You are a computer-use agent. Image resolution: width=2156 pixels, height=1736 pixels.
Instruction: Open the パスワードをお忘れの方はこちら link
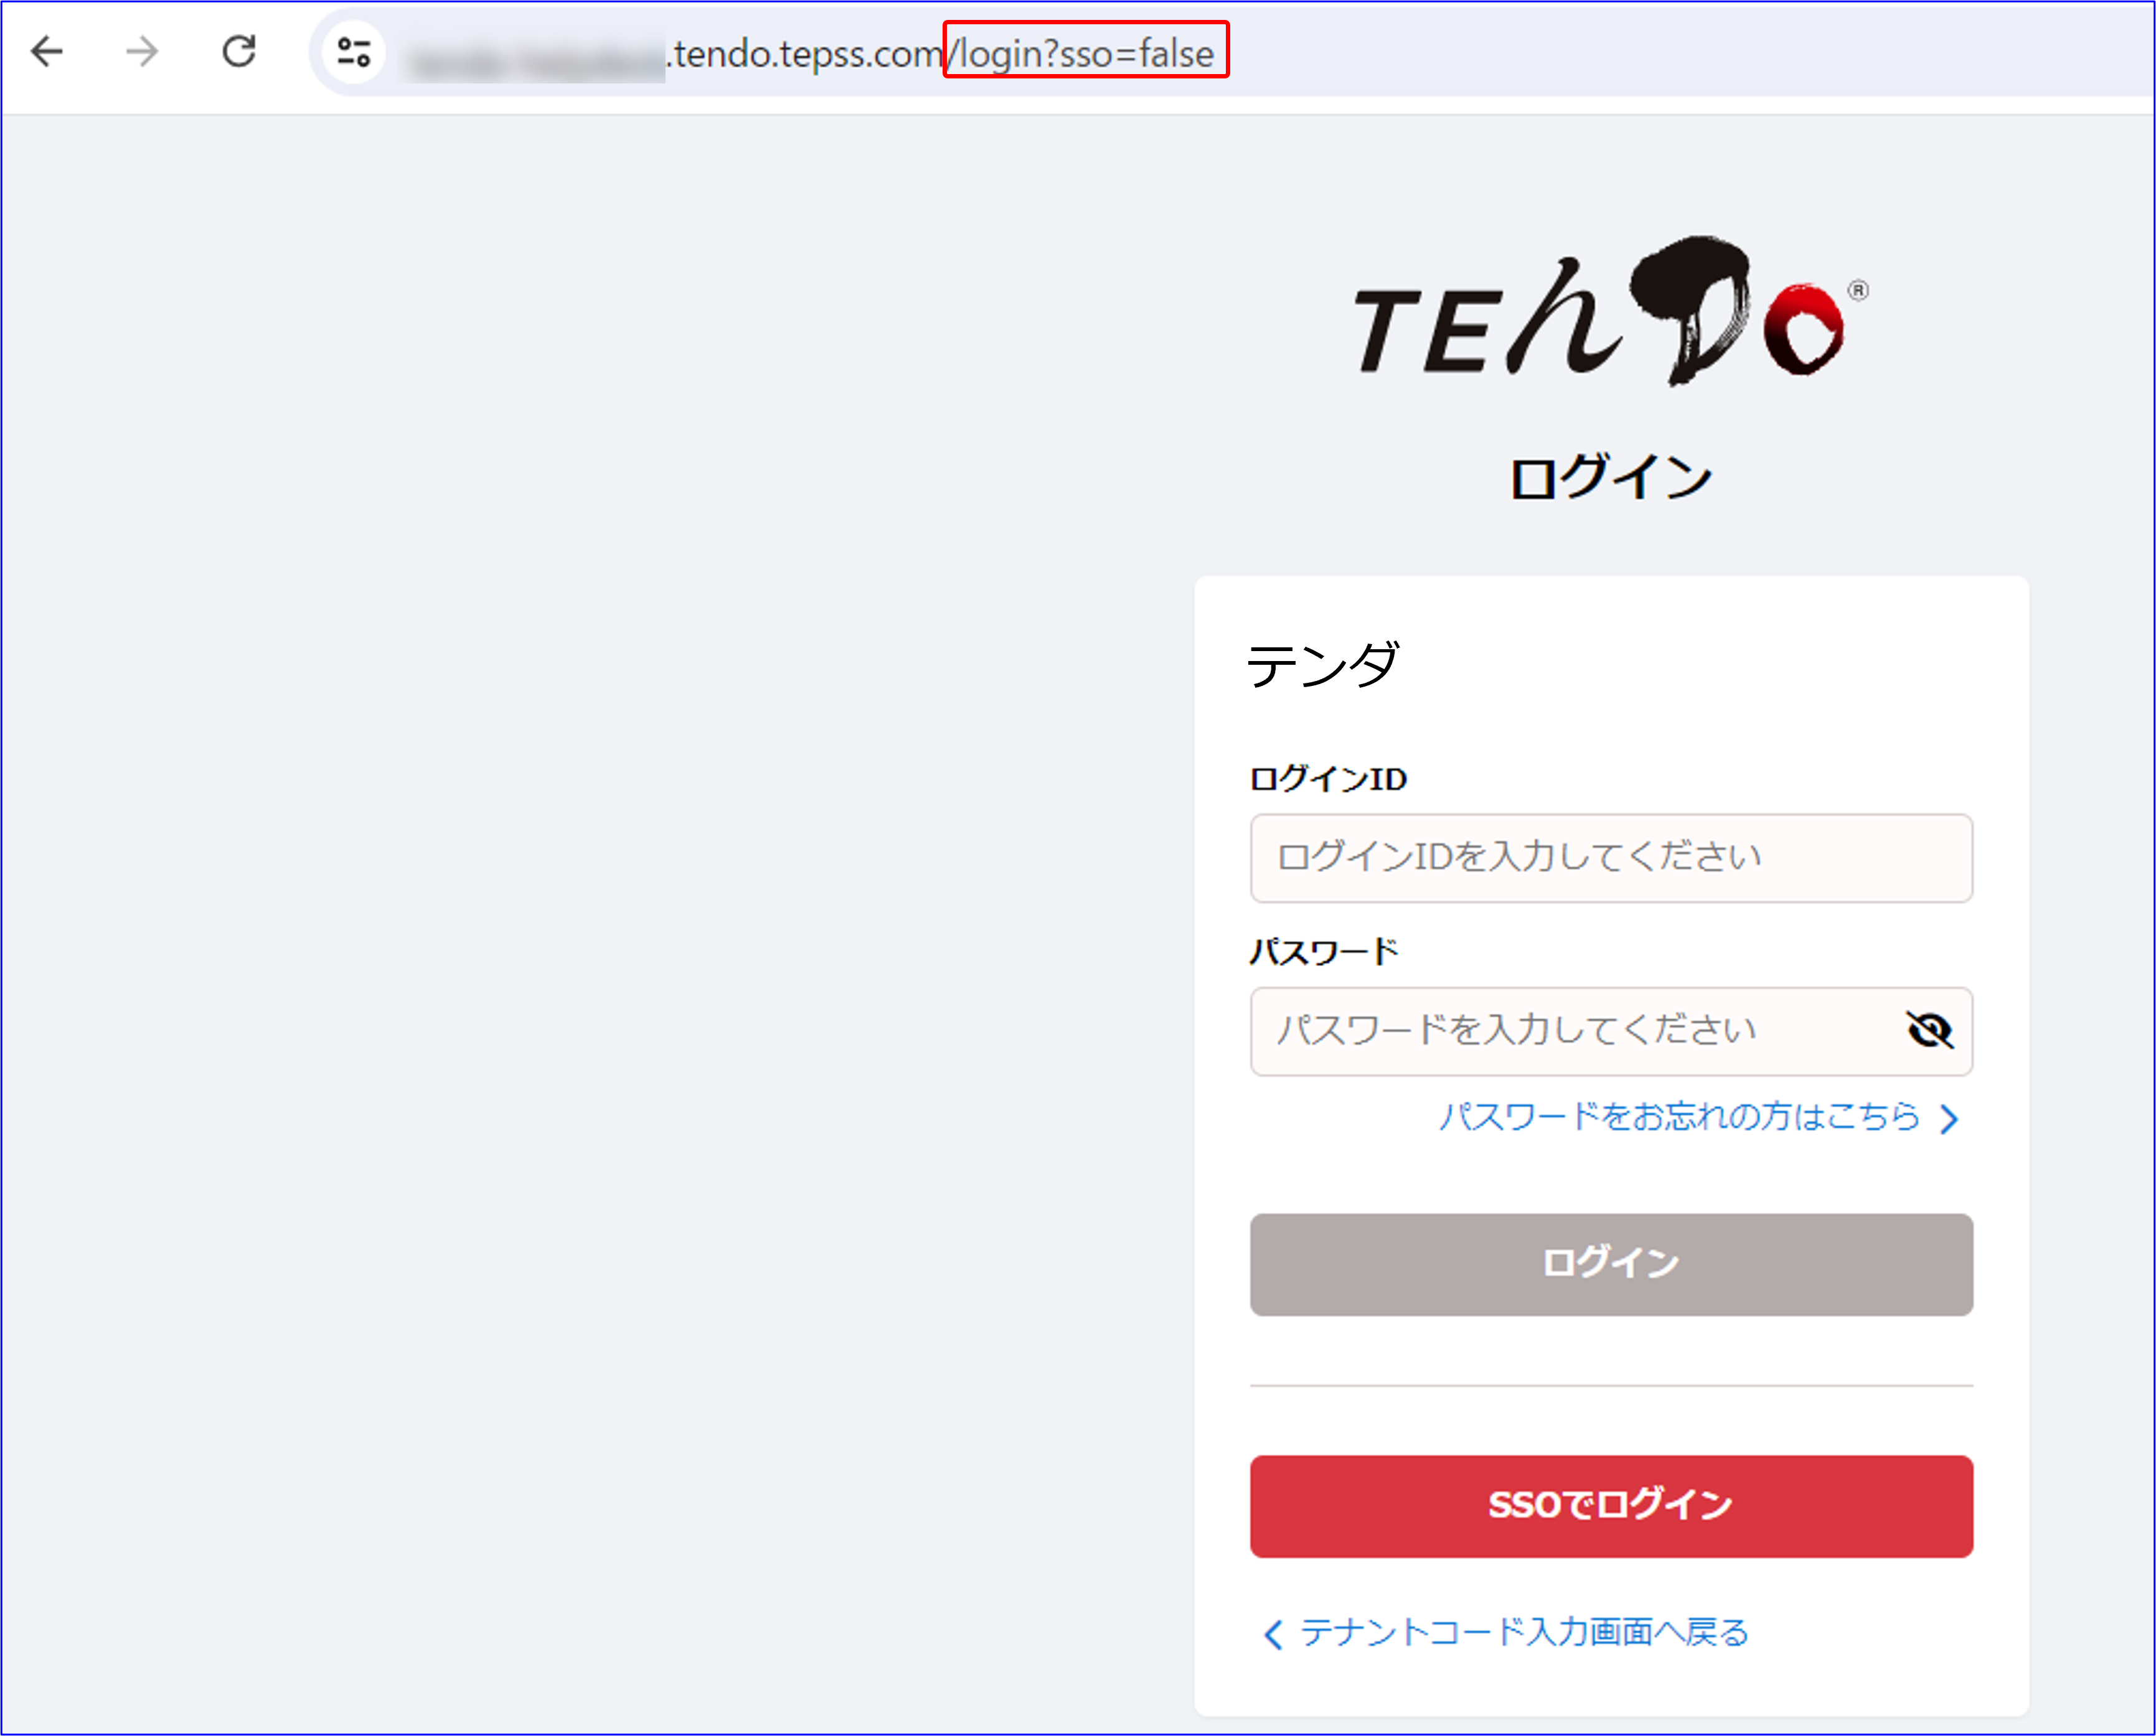click(1698, 1117)
